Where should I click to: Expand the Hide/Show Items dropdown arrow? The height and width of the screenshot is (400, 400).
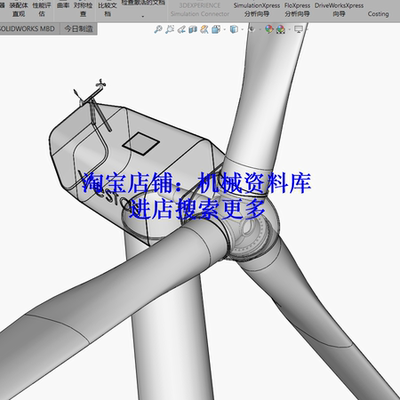tap(260, 30)
